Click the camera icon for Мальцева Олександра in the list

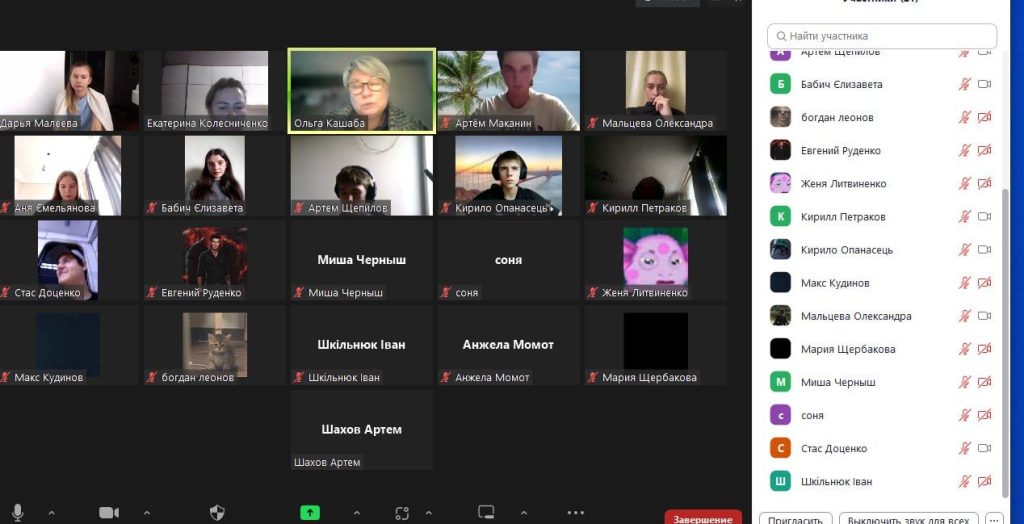point(984,316)
